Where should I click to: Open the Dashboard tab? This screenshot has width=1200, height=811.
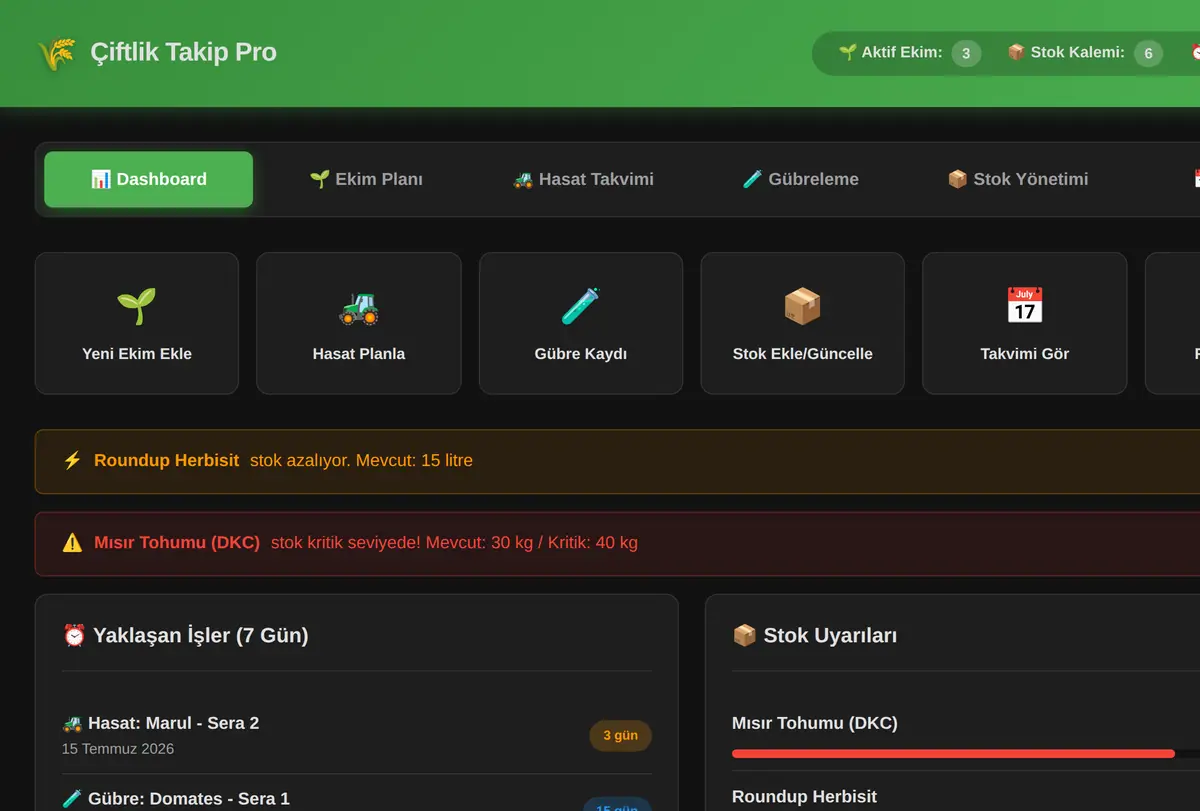click(149, 179)
